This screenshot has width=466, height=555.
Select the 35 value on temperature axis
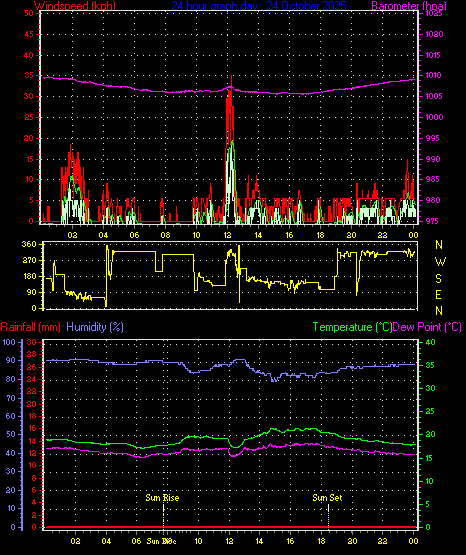coord(430,365)
